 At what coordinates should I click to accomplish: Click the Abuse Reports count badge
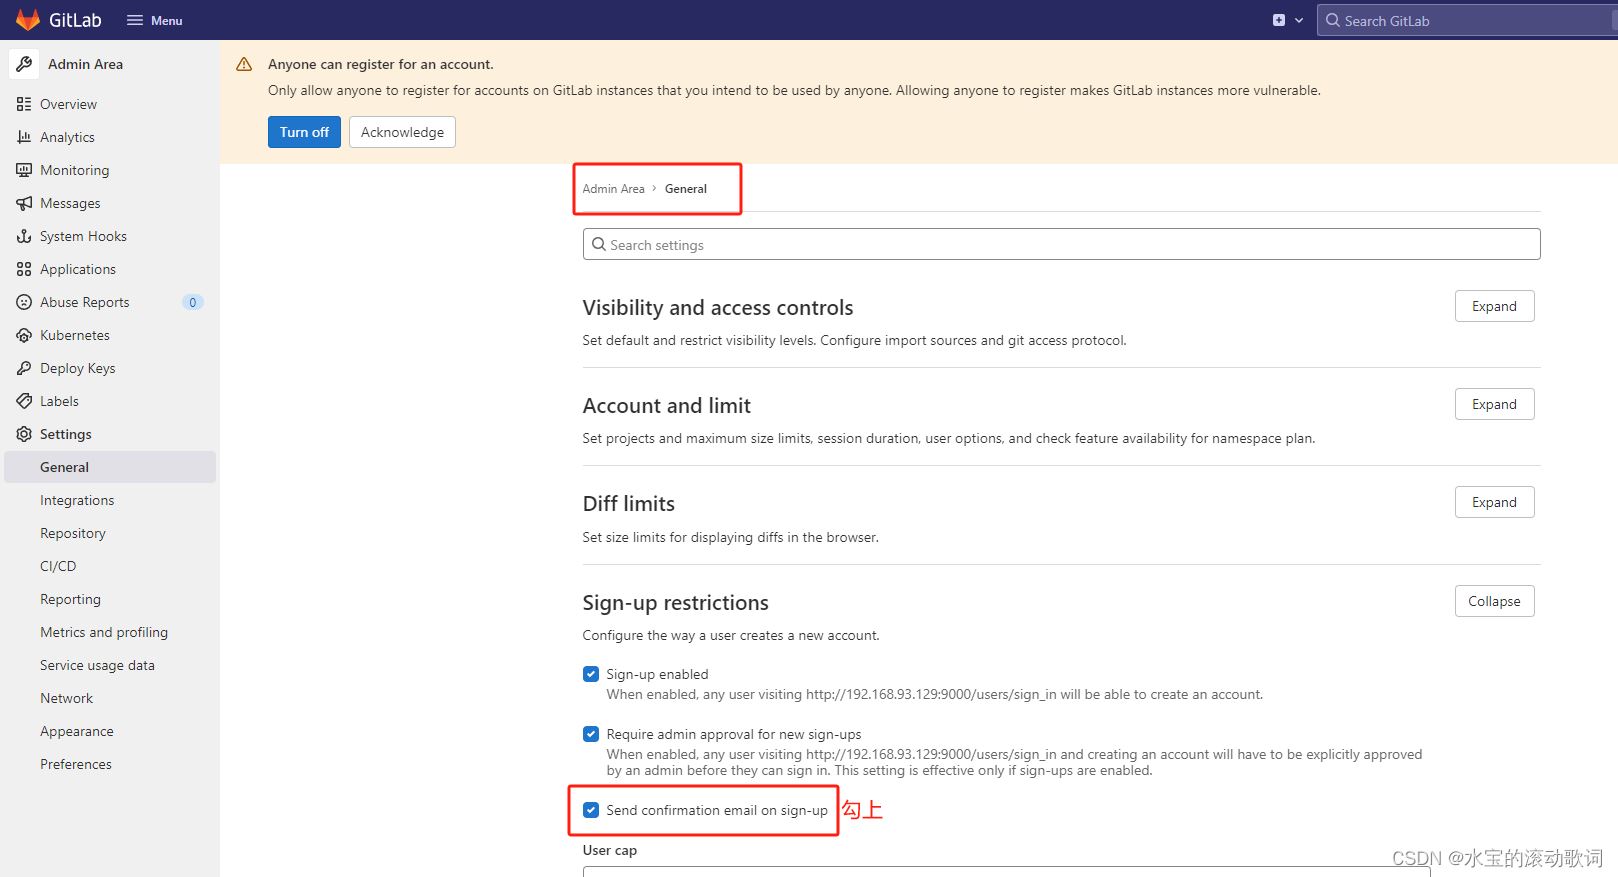click(193, 302)
